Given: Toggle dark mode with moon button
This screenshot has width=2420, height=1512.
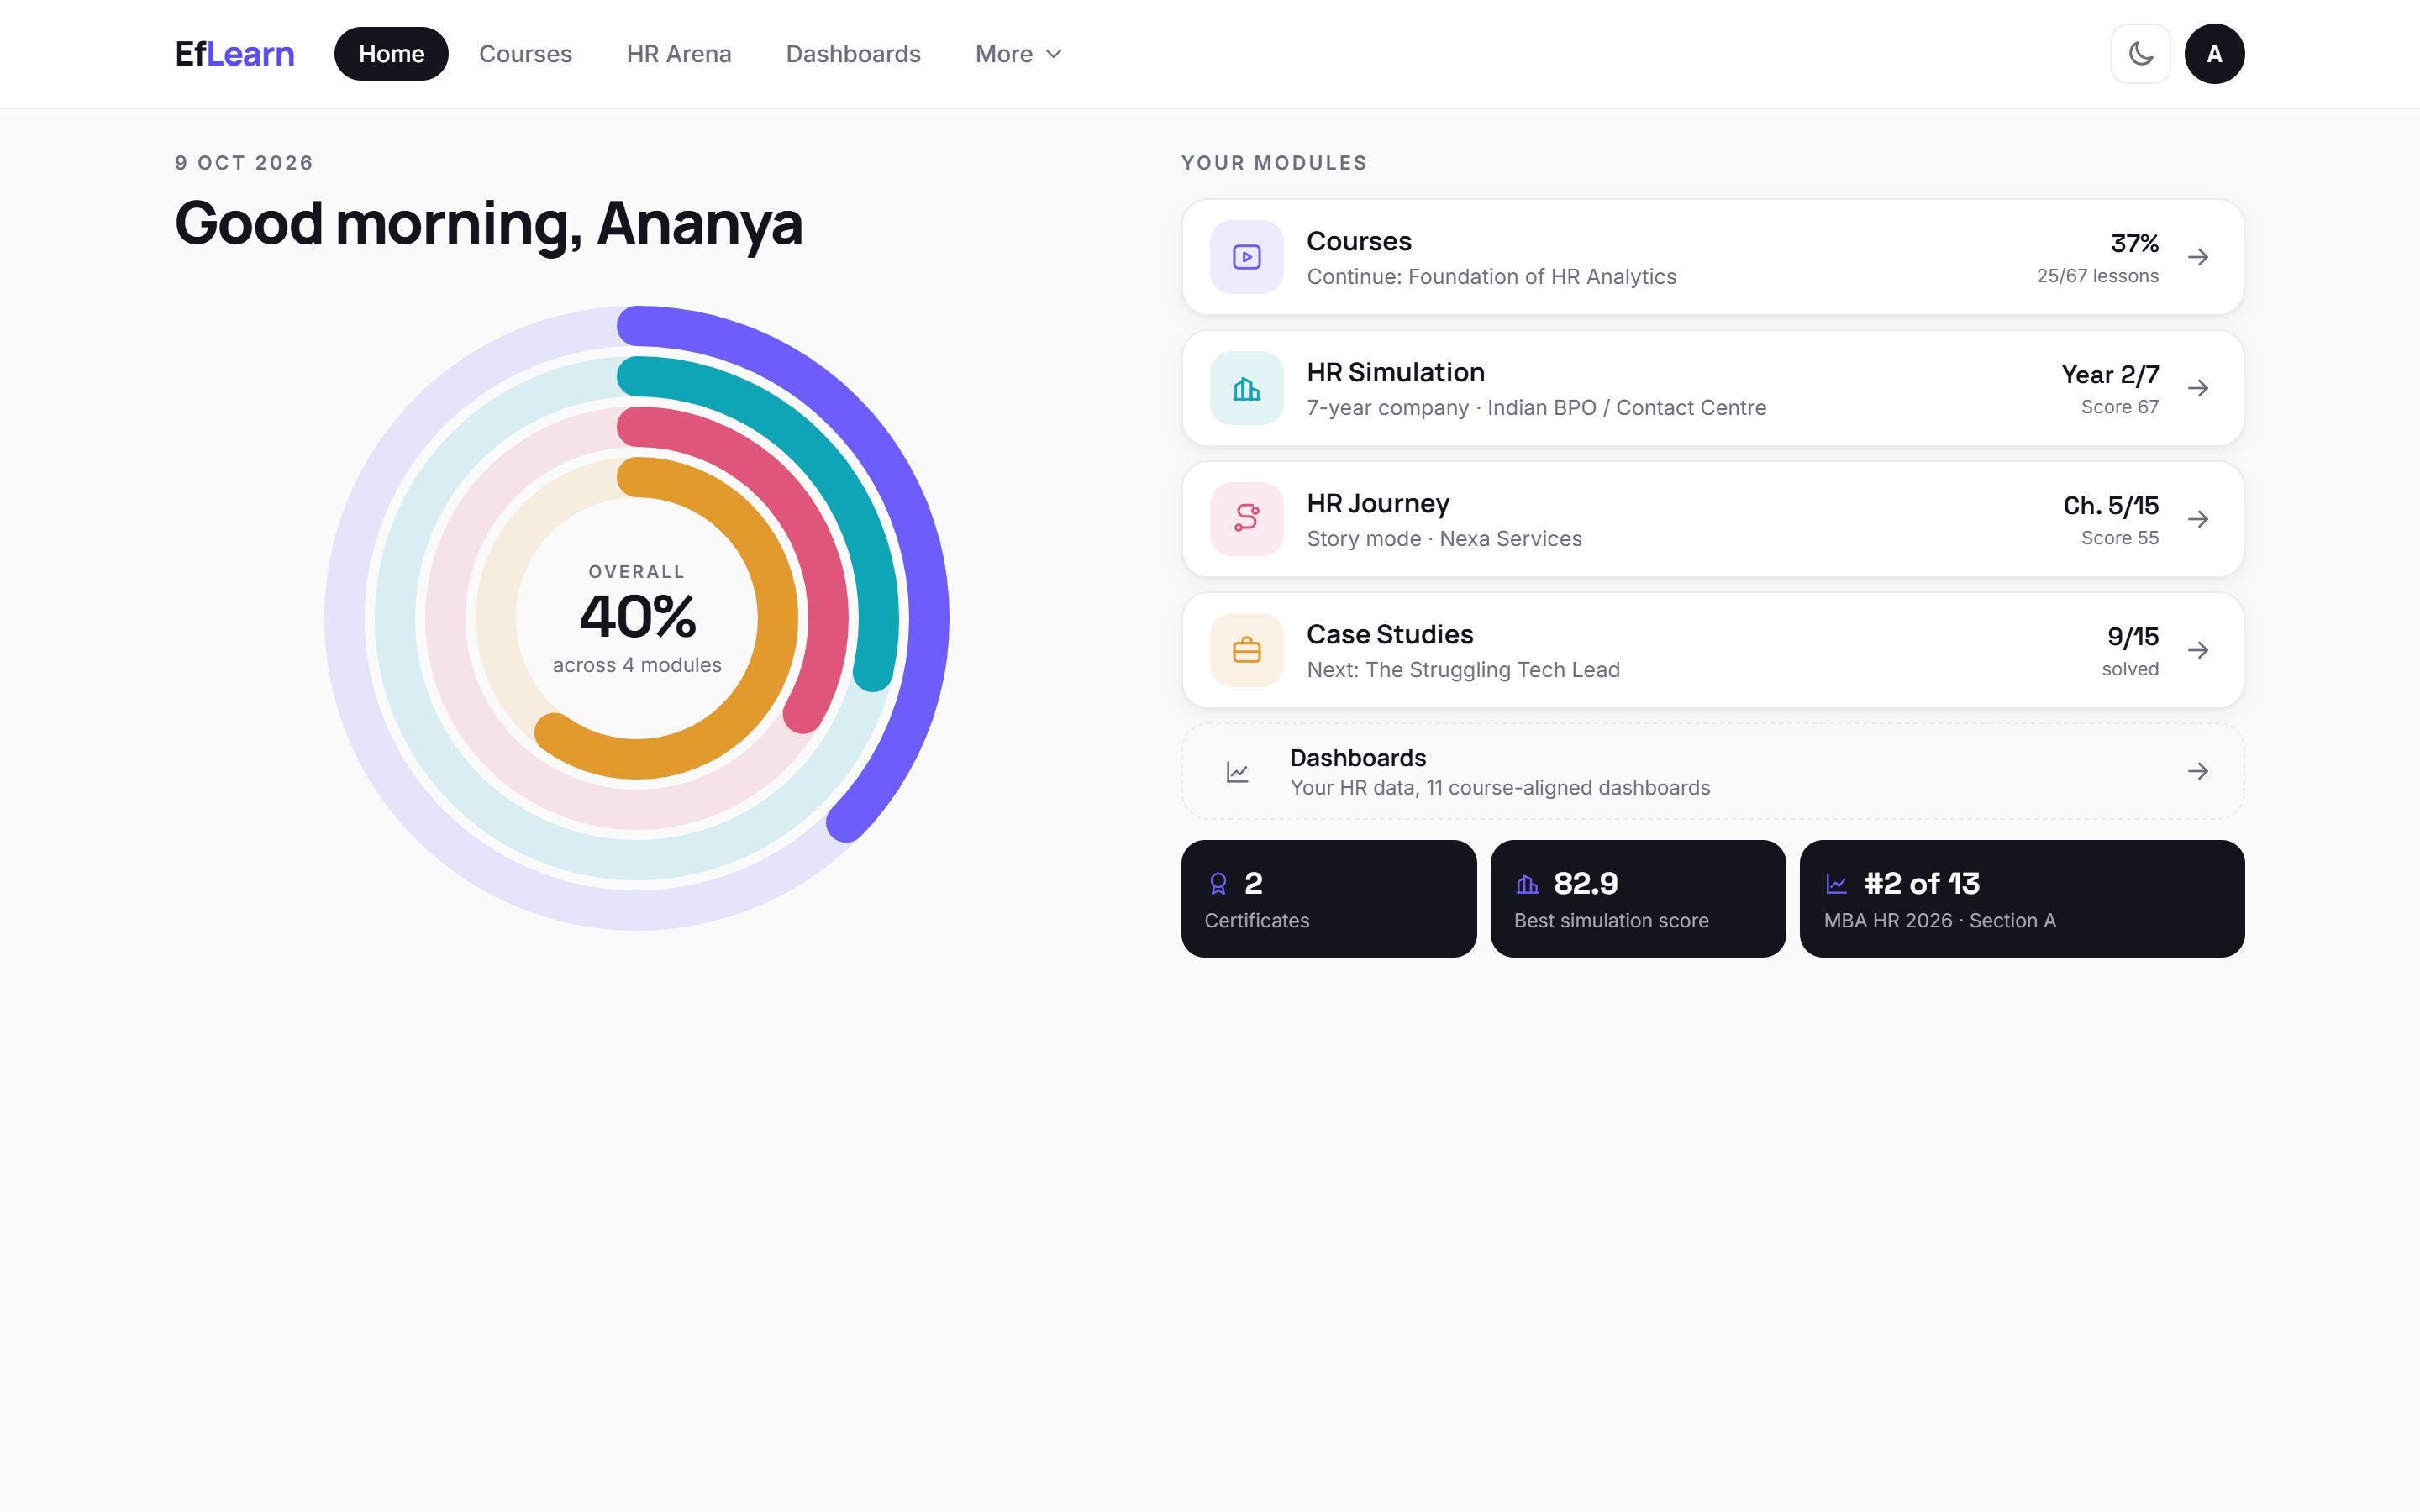Looking at the screenshot, I should (x=2140, y=54).
